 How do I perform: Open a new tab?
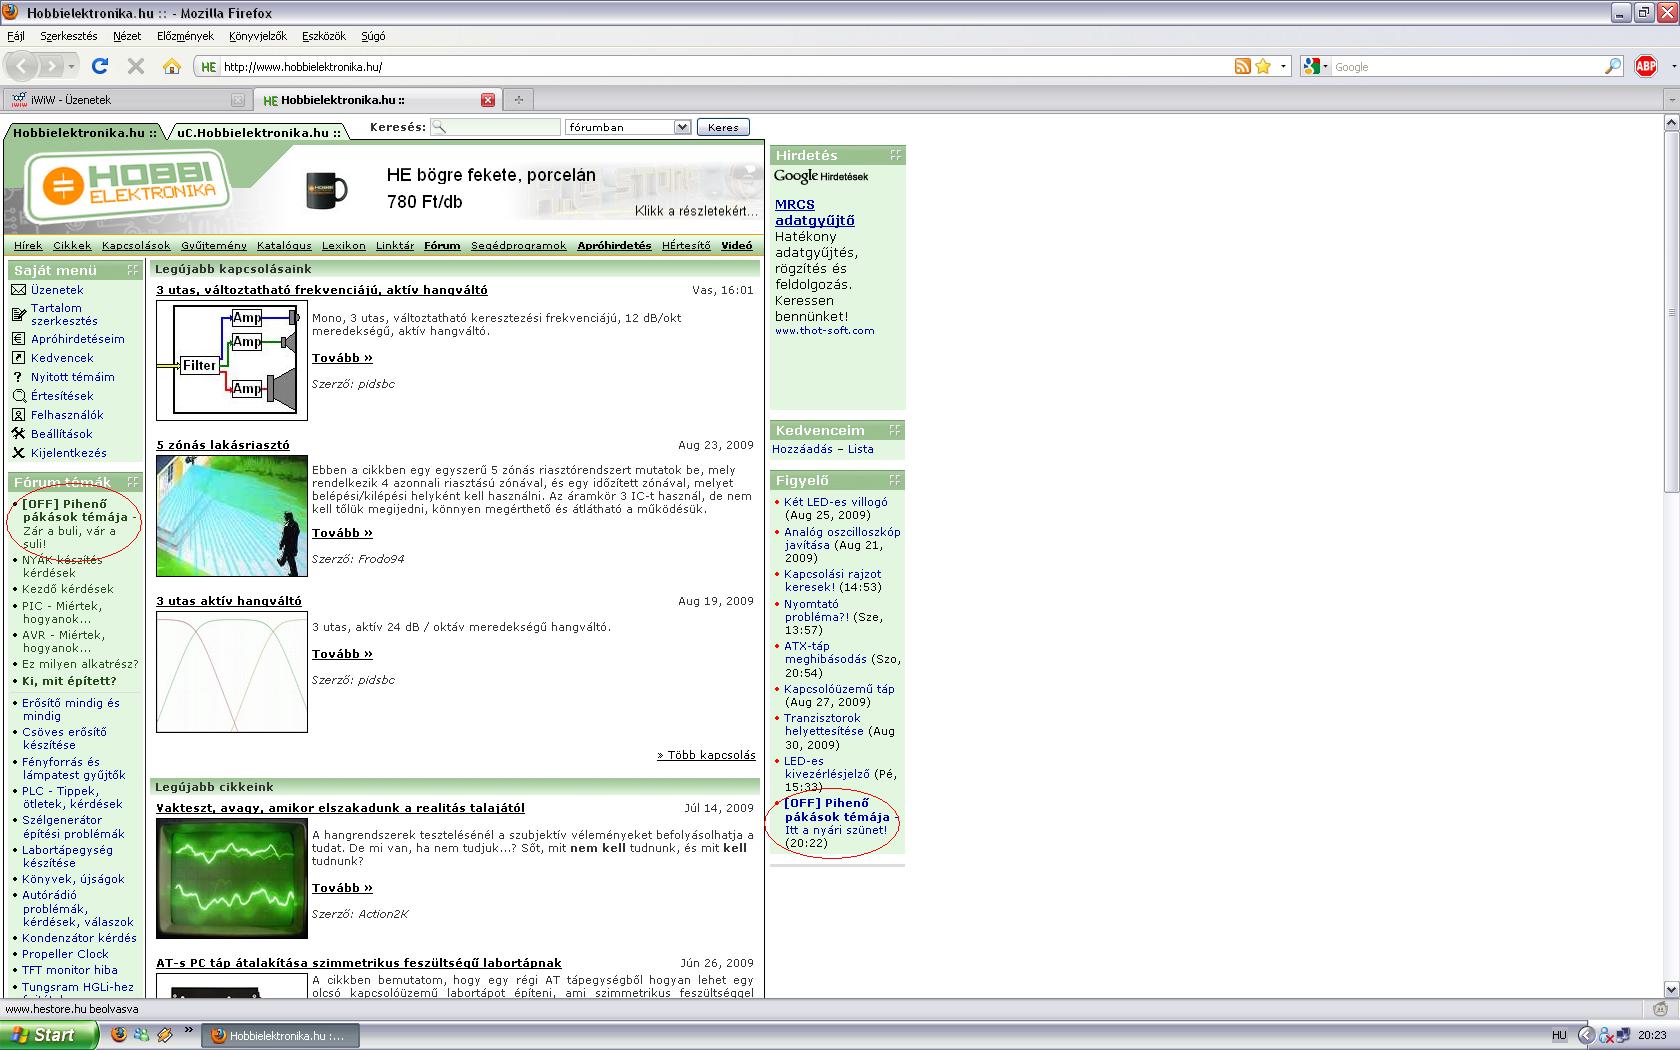518,99
